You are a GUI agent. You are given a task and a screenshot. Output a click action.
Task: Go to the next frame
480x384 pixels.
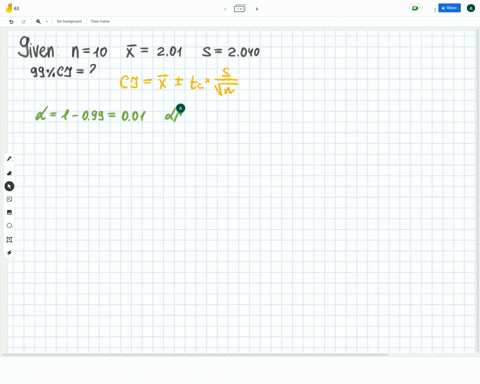(257, 9)
